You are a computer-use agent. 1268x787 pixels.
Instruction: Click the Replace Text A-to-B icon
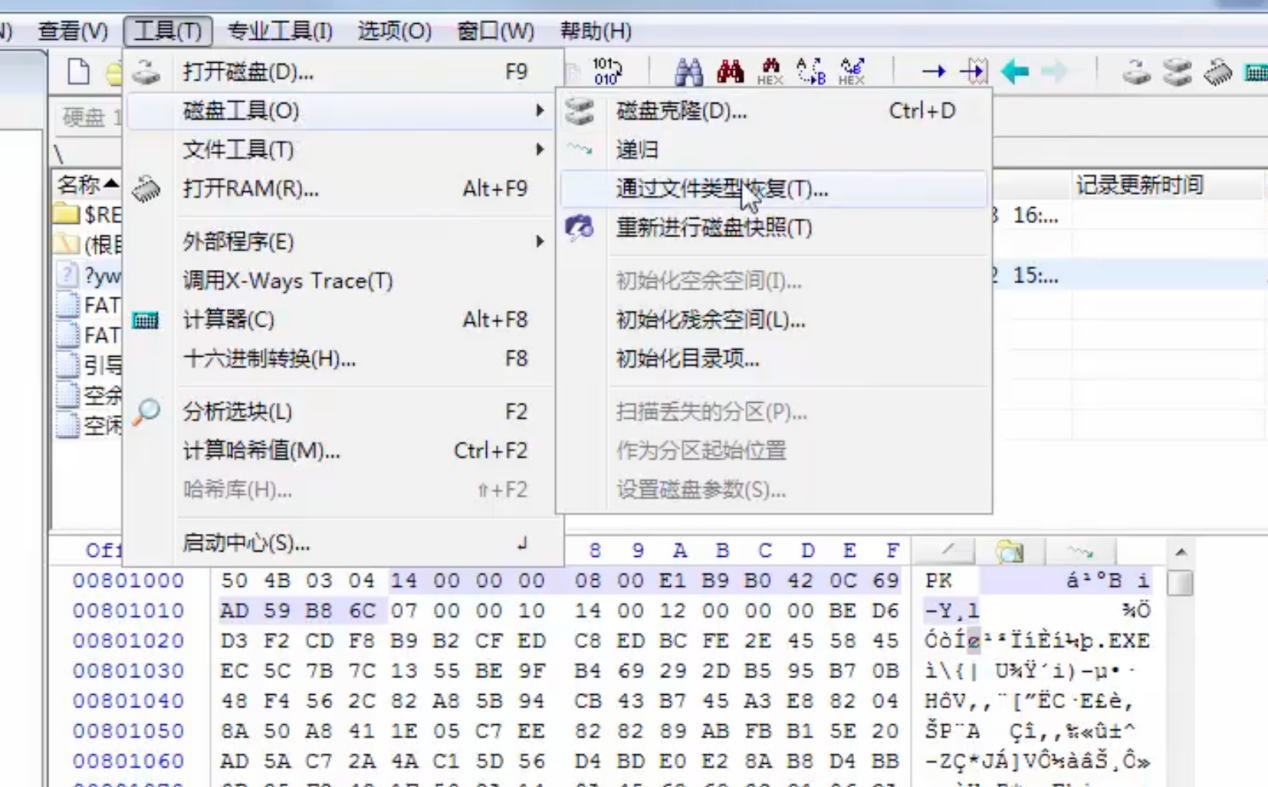click(810, 72)
